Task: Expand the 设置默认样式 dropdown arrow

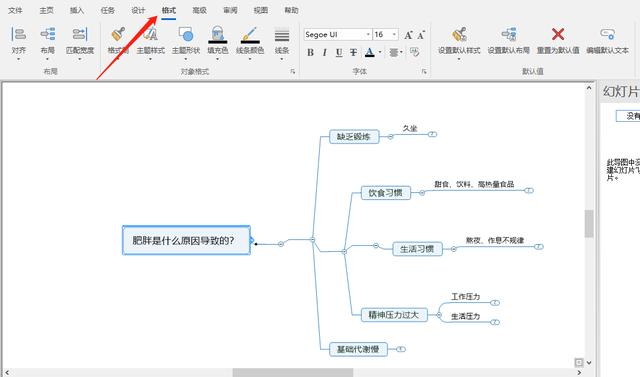Action: 459,59
